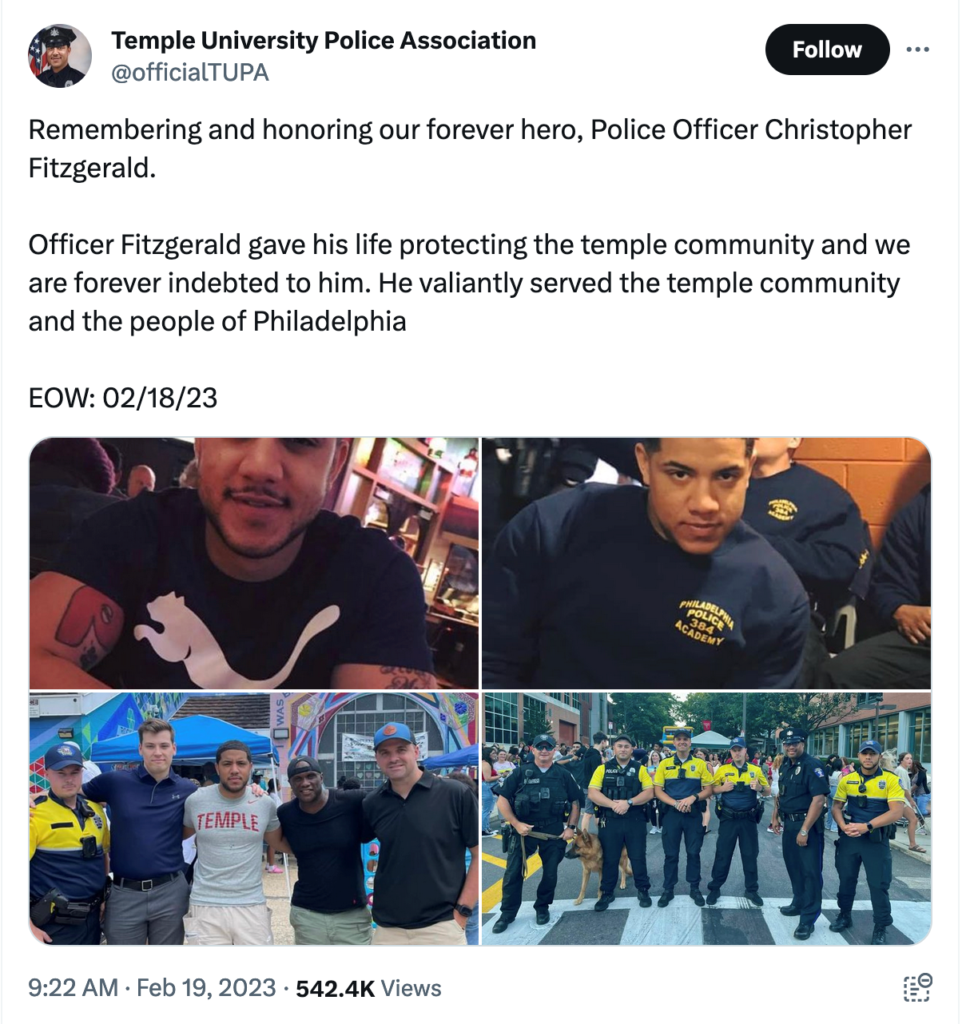Image resolution: width=962 pixels, height=1024 pixels.
Task: Click the 9:22 AM timestamp link
Action: 73,988
